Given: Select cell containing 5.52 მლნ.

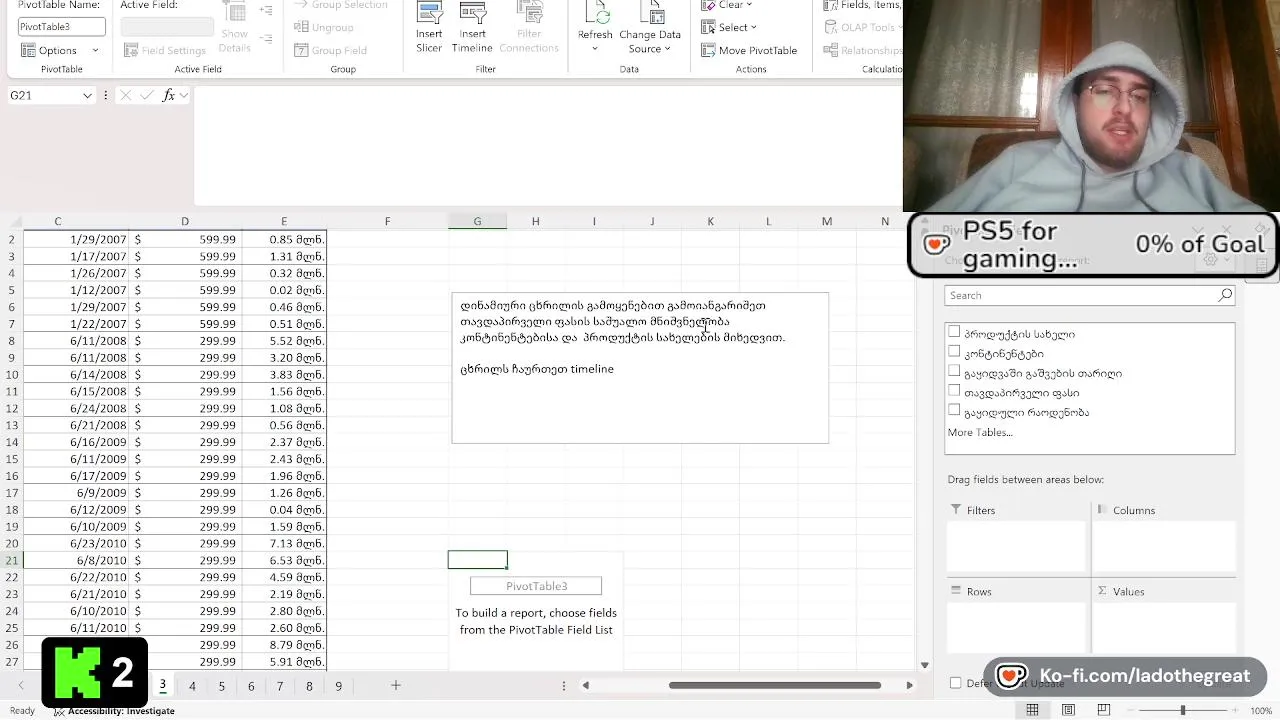Looking at the screenshot, I should point(284,340).
